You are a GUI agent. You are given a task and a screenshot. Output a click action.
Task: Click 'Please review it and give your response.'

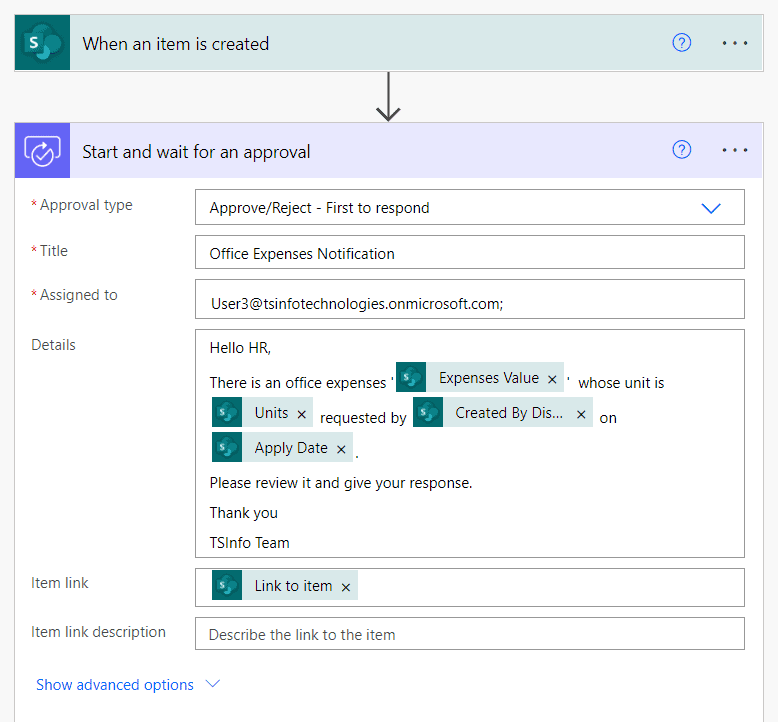pyautogui.click(x=341, y=483)
